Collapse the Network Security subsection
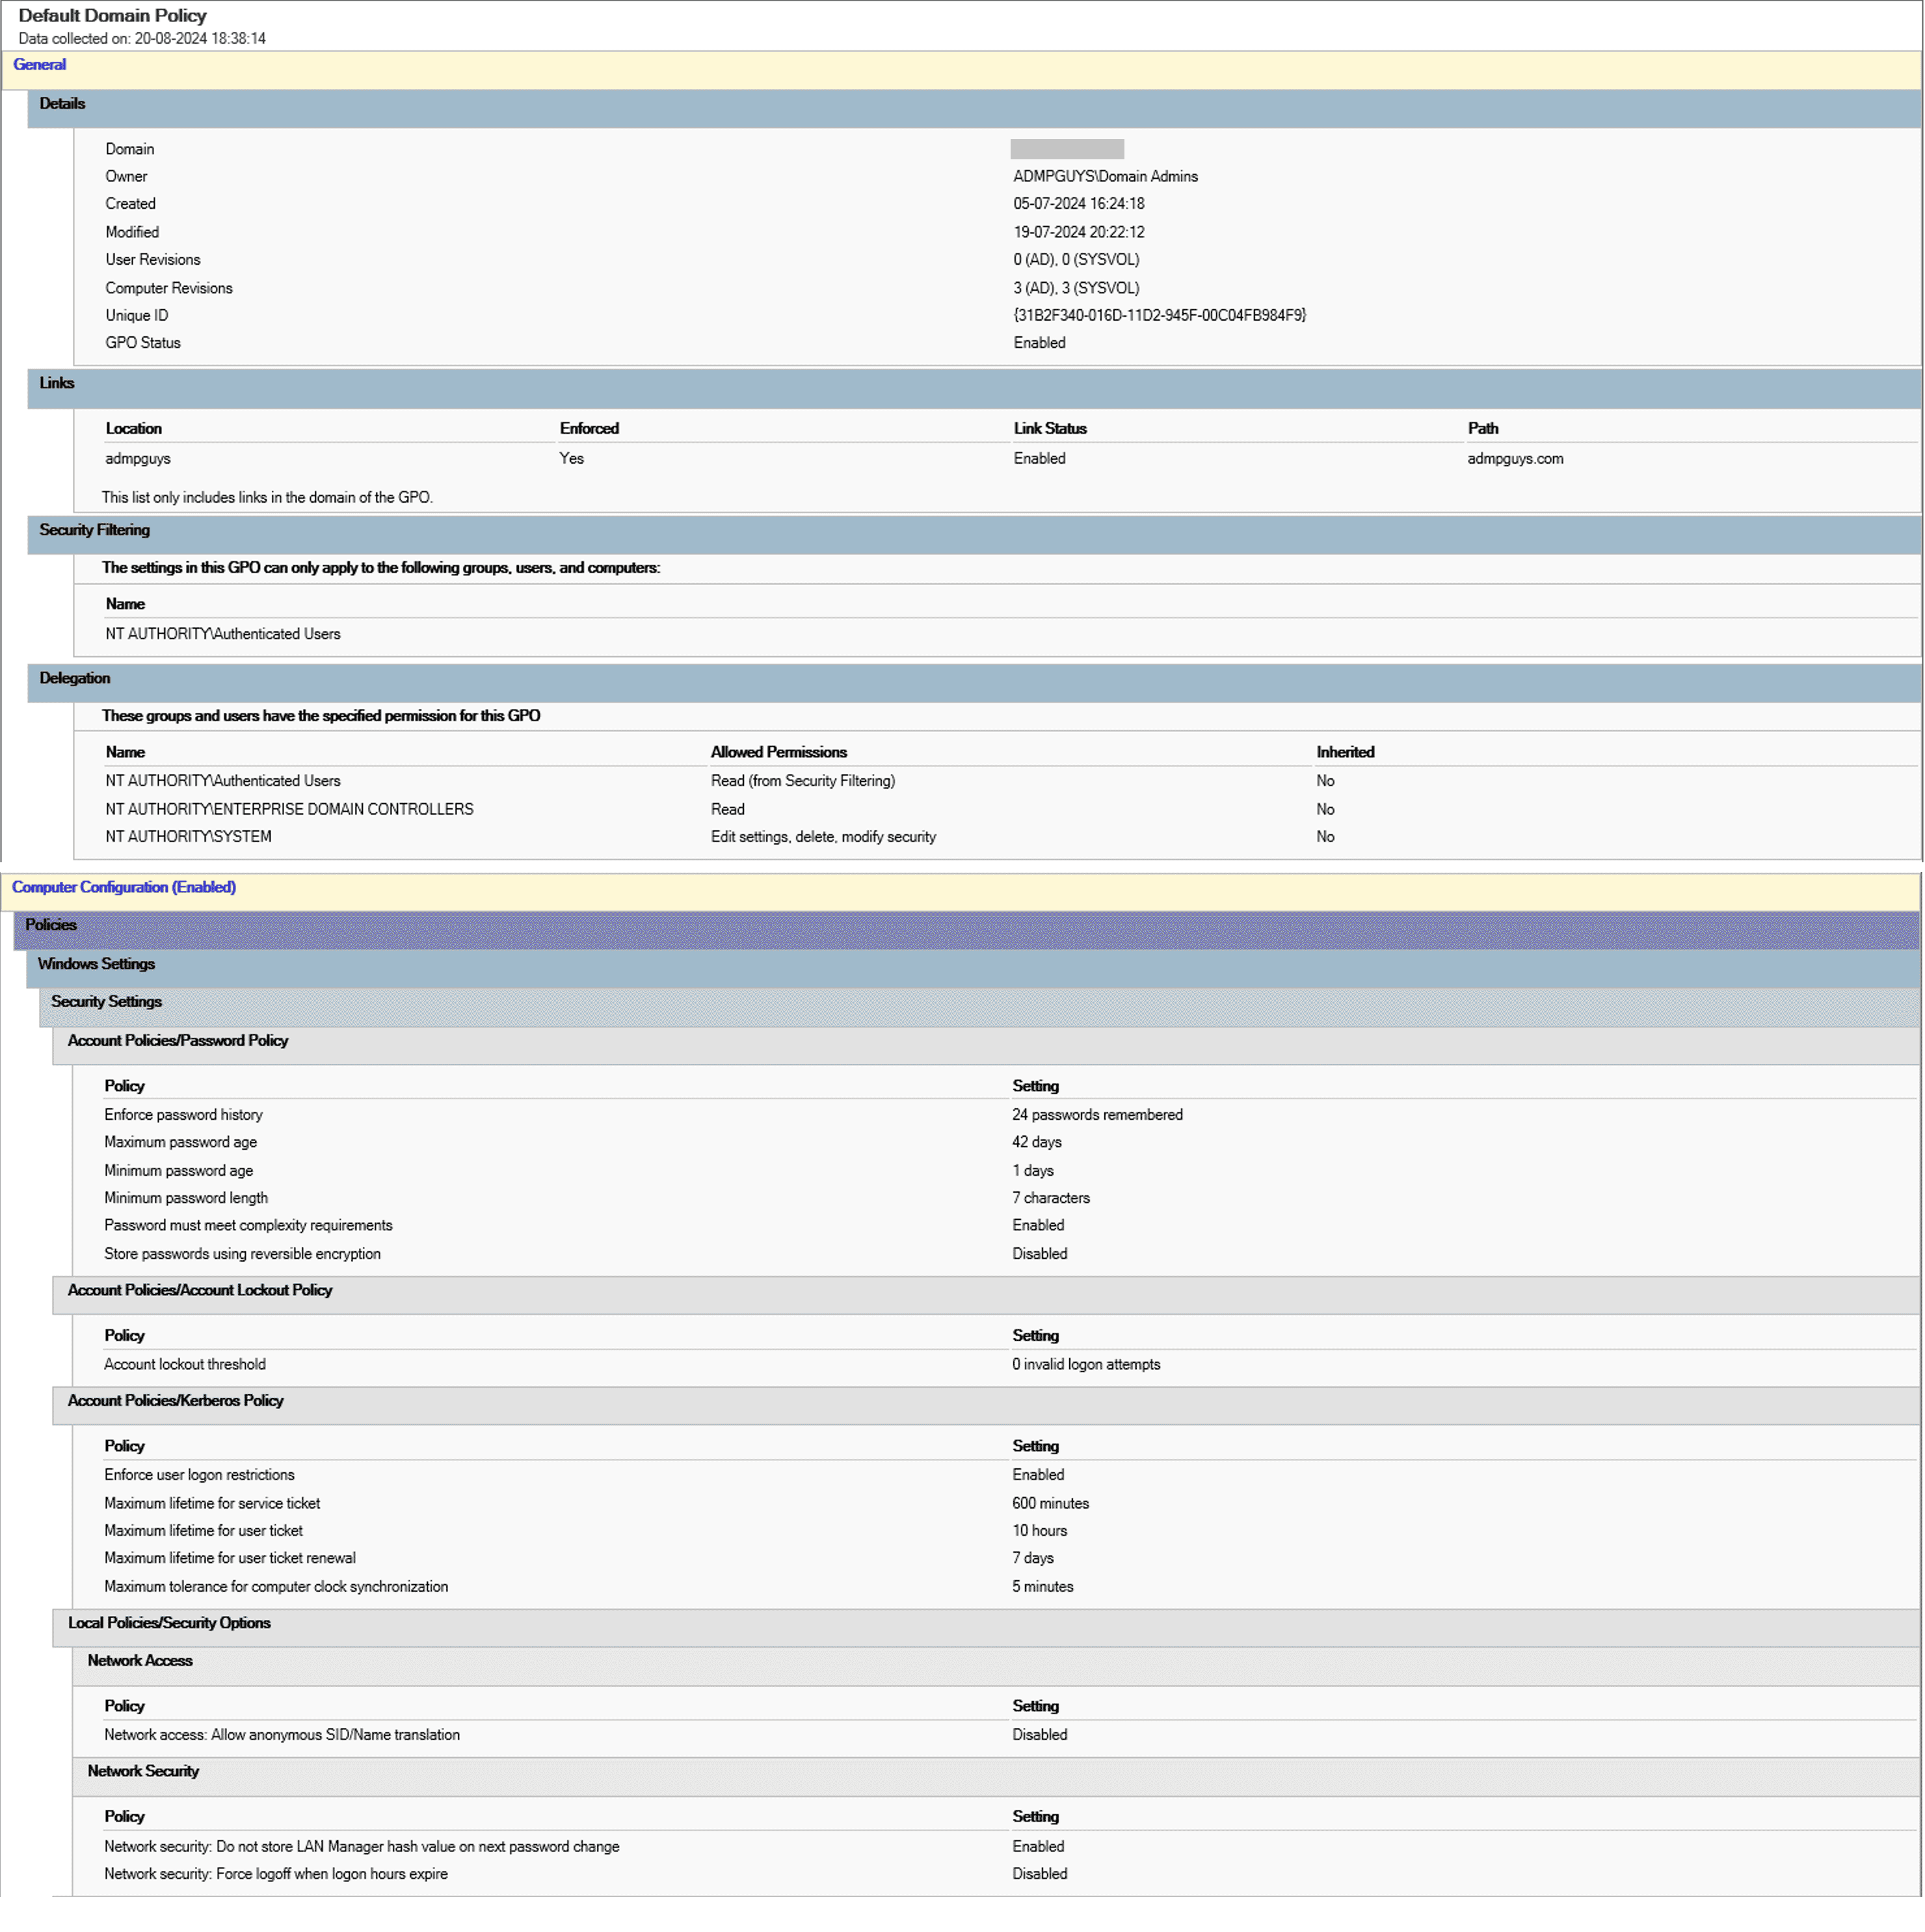Image resolution: width=1925 pixels, height=1932 pixels. coord(143,1770)
